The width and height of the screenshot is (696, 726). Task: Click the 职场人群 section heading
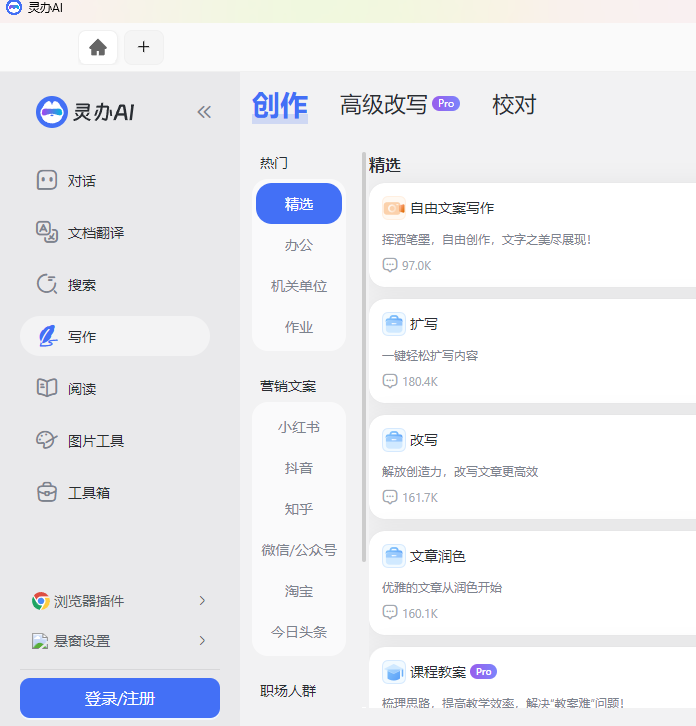288,691
